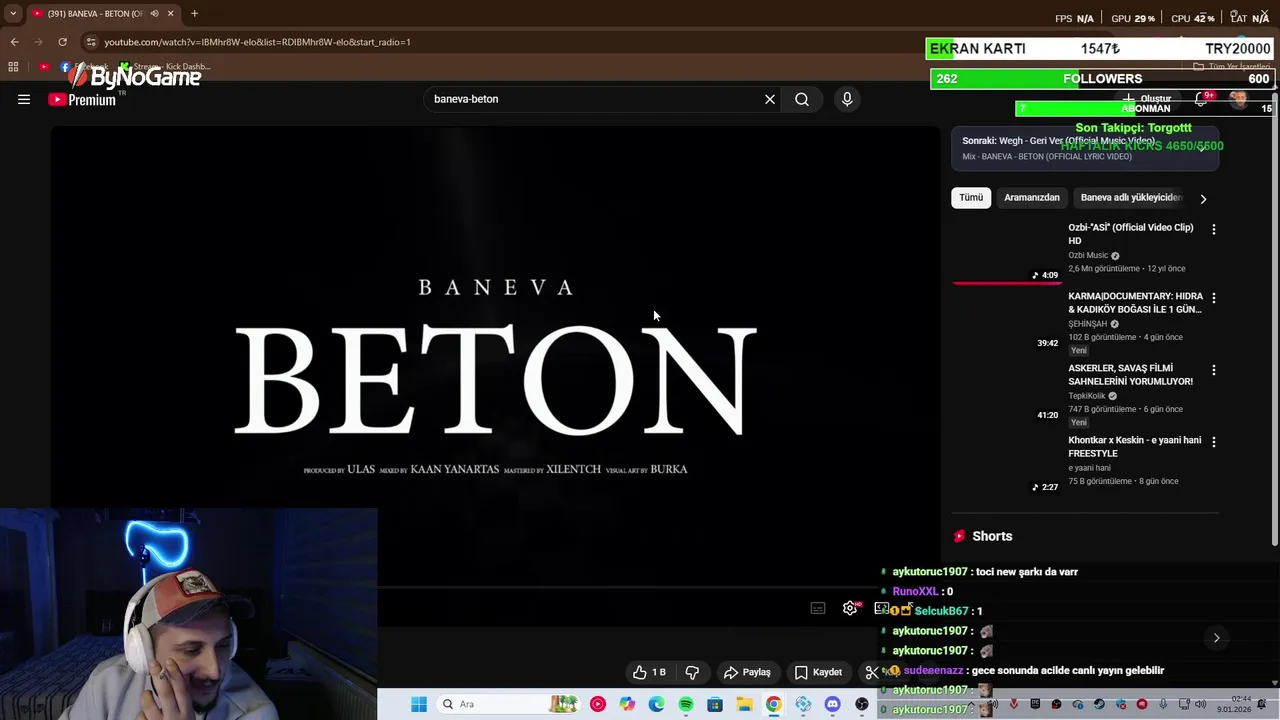Image resolution: width=1280 pixels, height=720 pixels.
Task: Click the taskbar Ara search box
Action: (x=508, y=704)
